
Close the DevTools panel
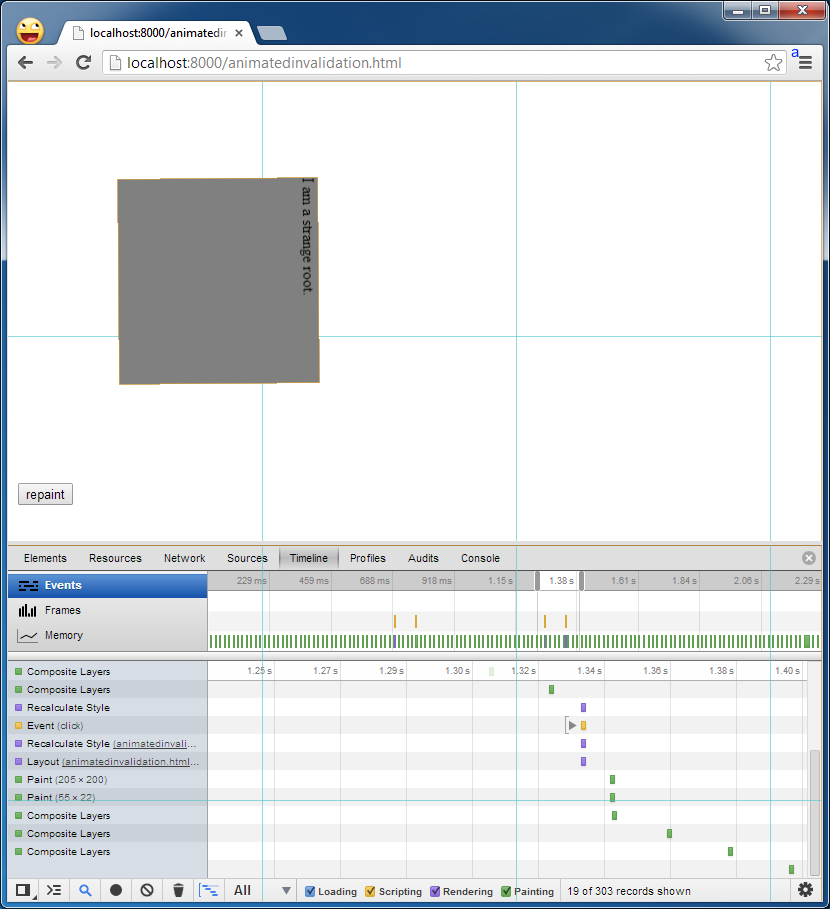coord(809,558)
